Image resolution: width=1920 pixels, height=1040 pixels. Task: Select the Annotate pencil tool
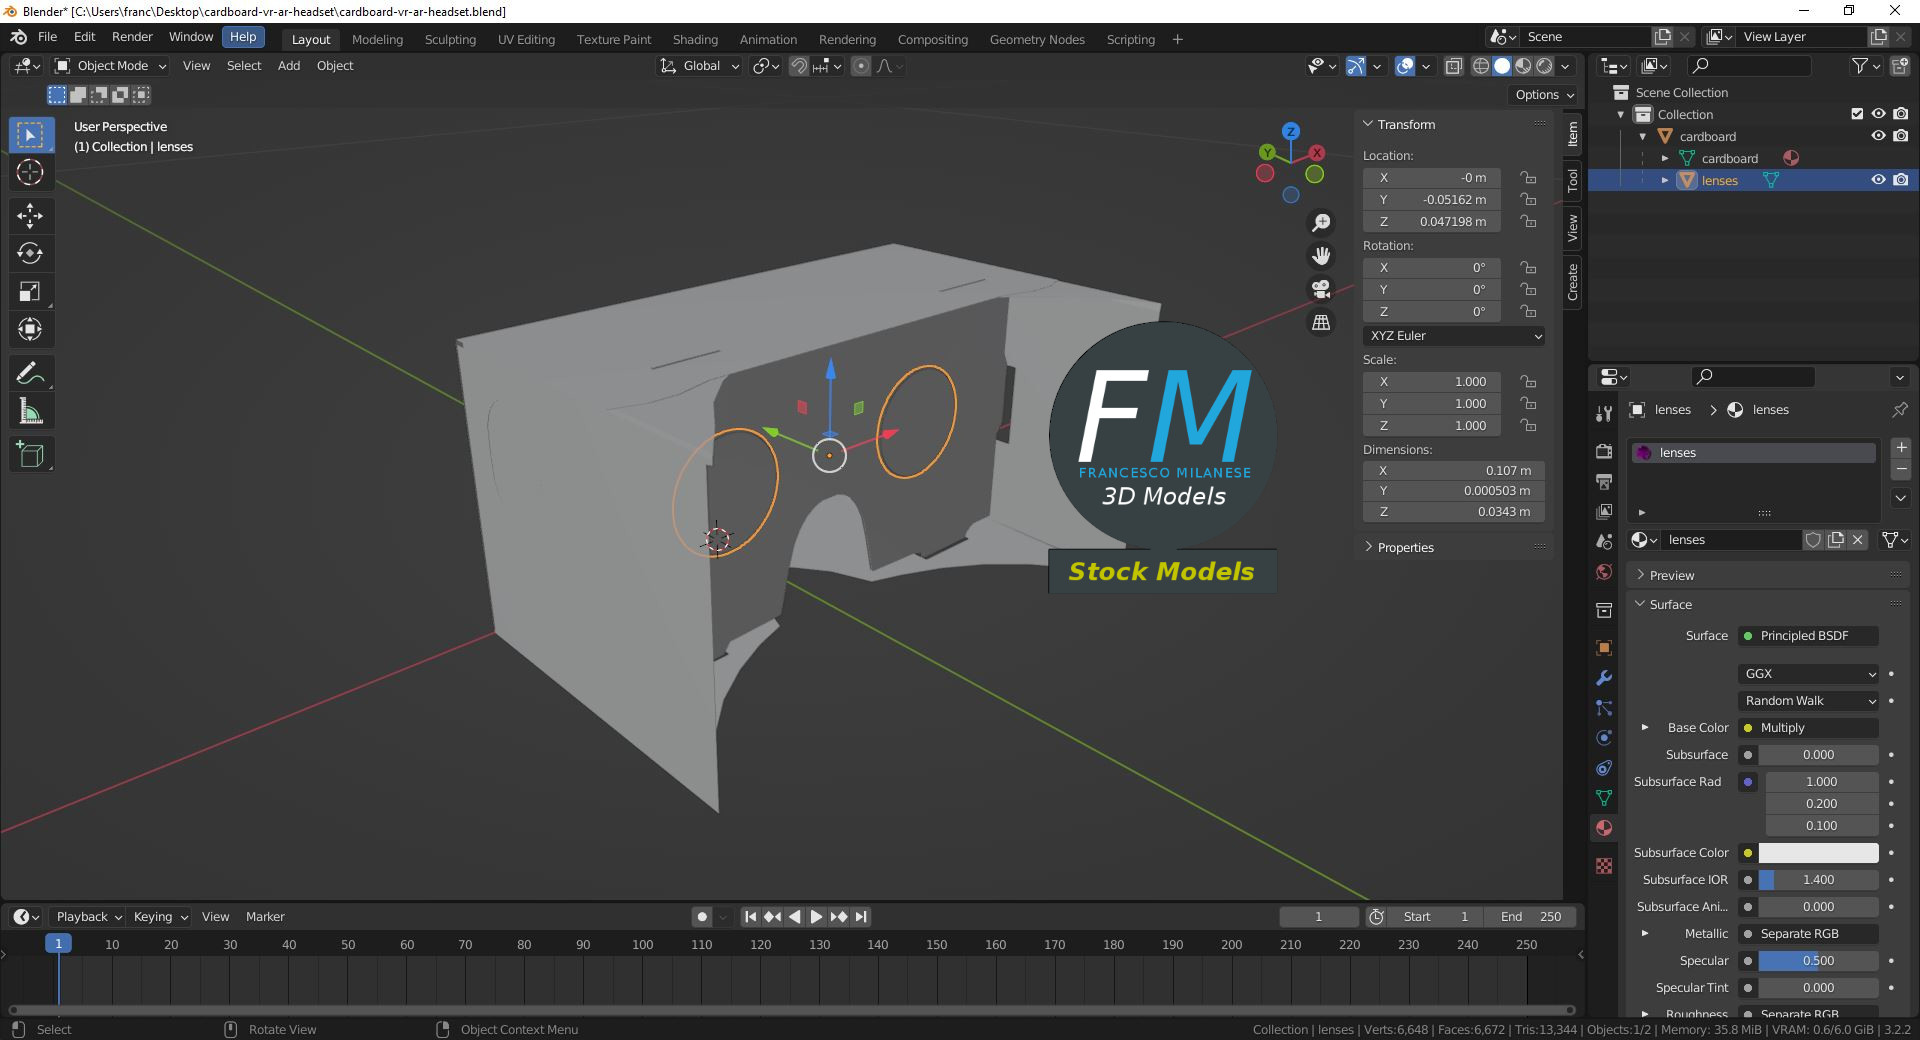(x=31, y=374)
